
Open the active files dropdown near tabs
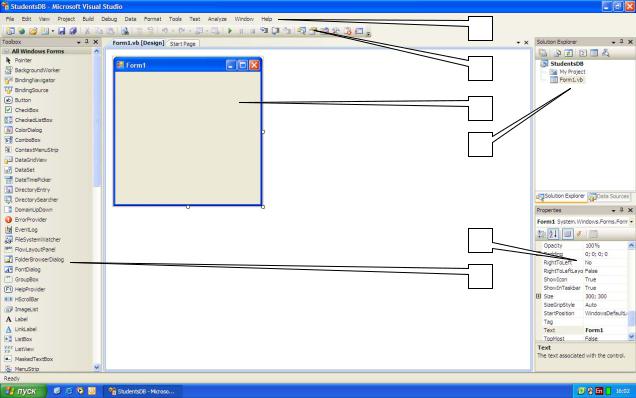[518, 43]
